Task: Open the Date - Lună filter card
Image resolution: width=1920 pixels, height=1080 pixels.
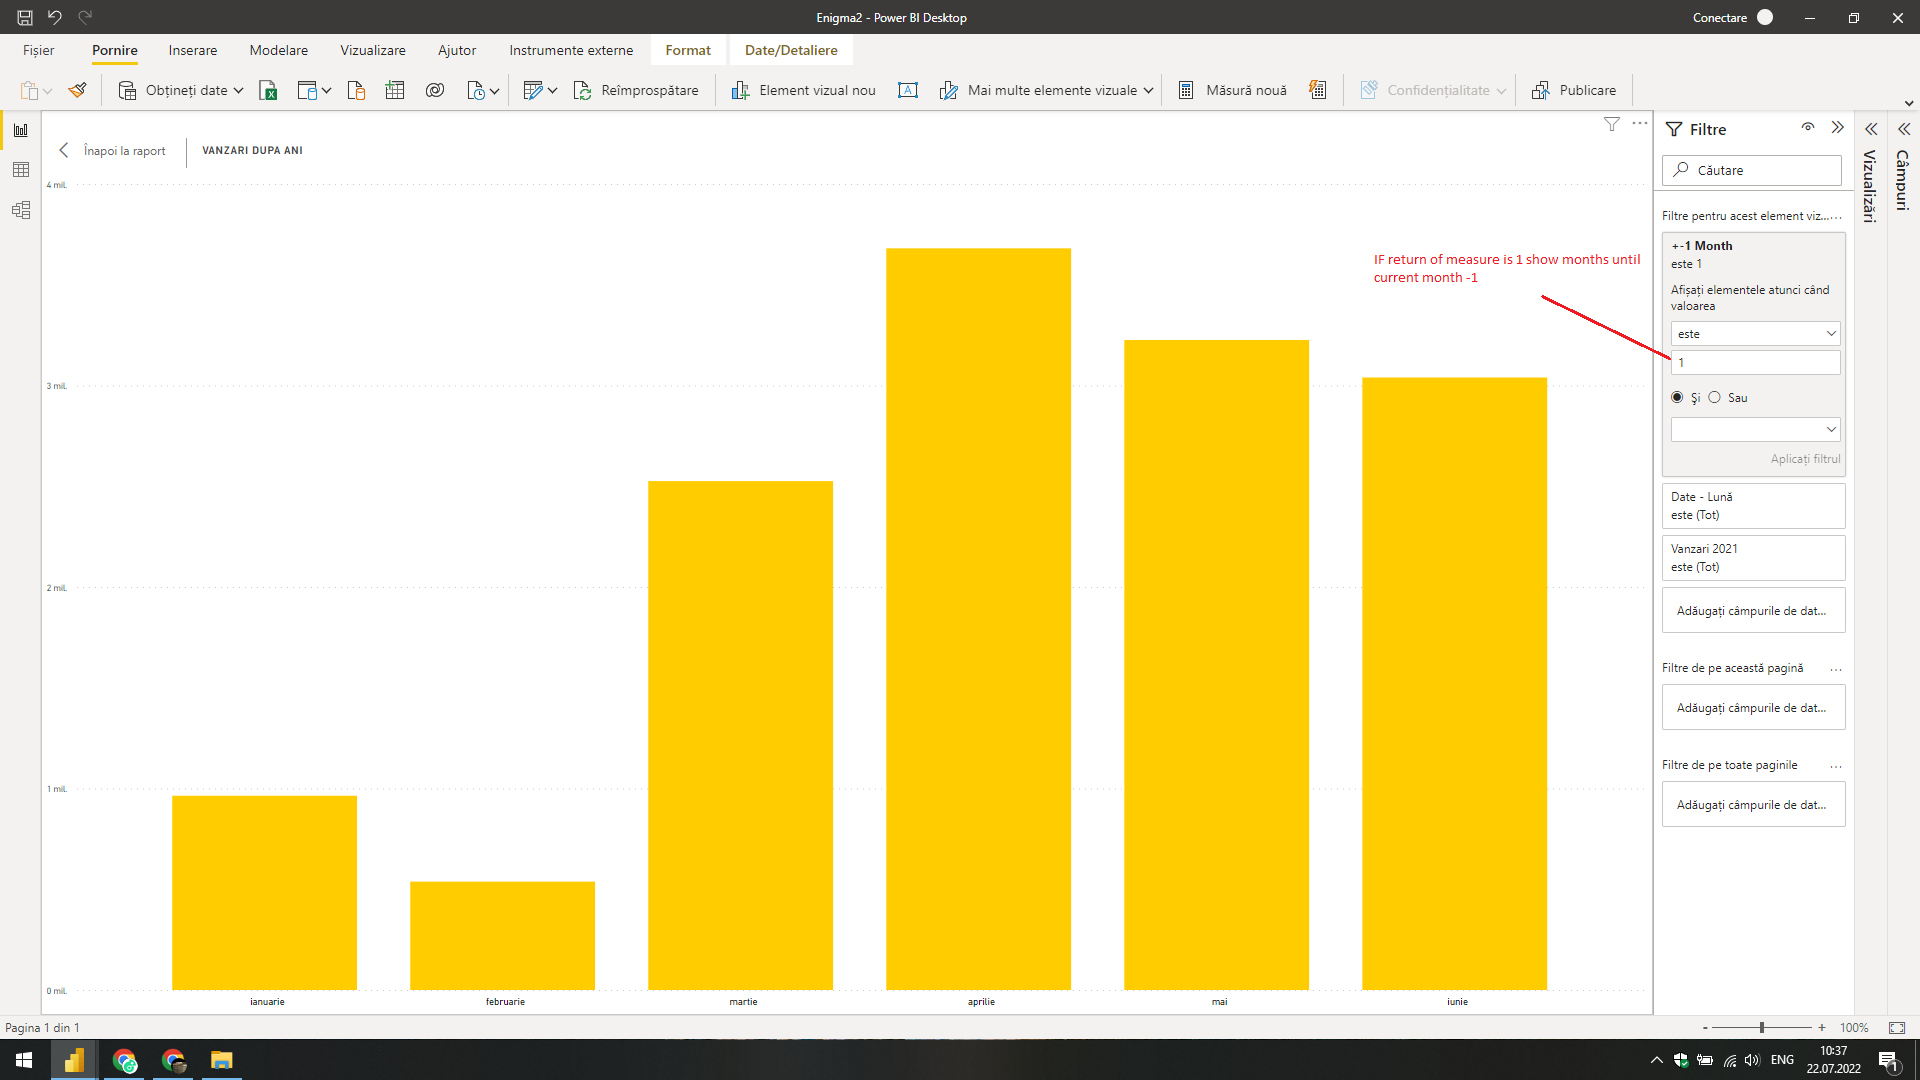Action: [x=1754, y=506]
